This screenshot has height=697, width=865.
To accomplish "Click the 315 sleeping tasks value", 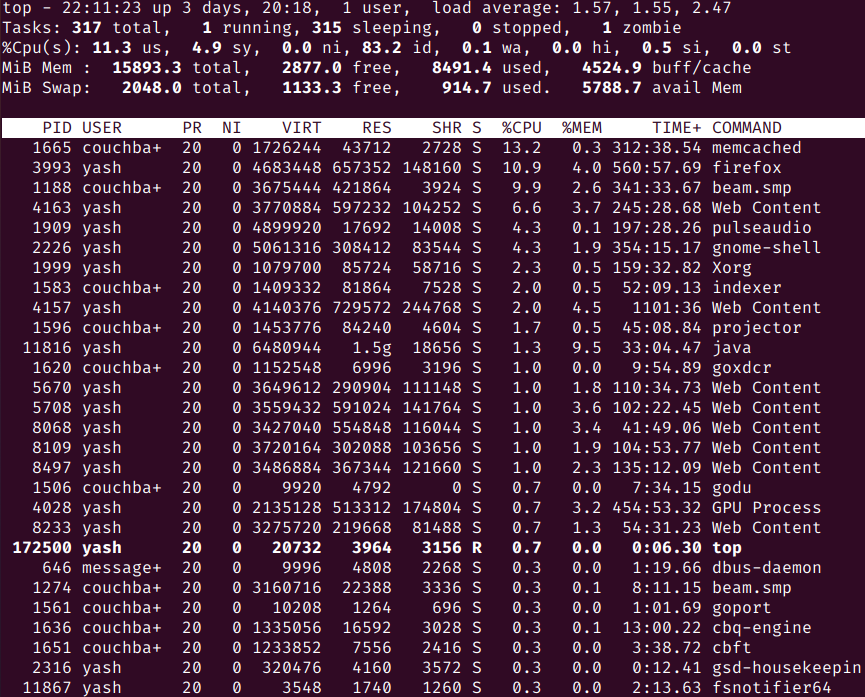I will (x=327, y=28).
